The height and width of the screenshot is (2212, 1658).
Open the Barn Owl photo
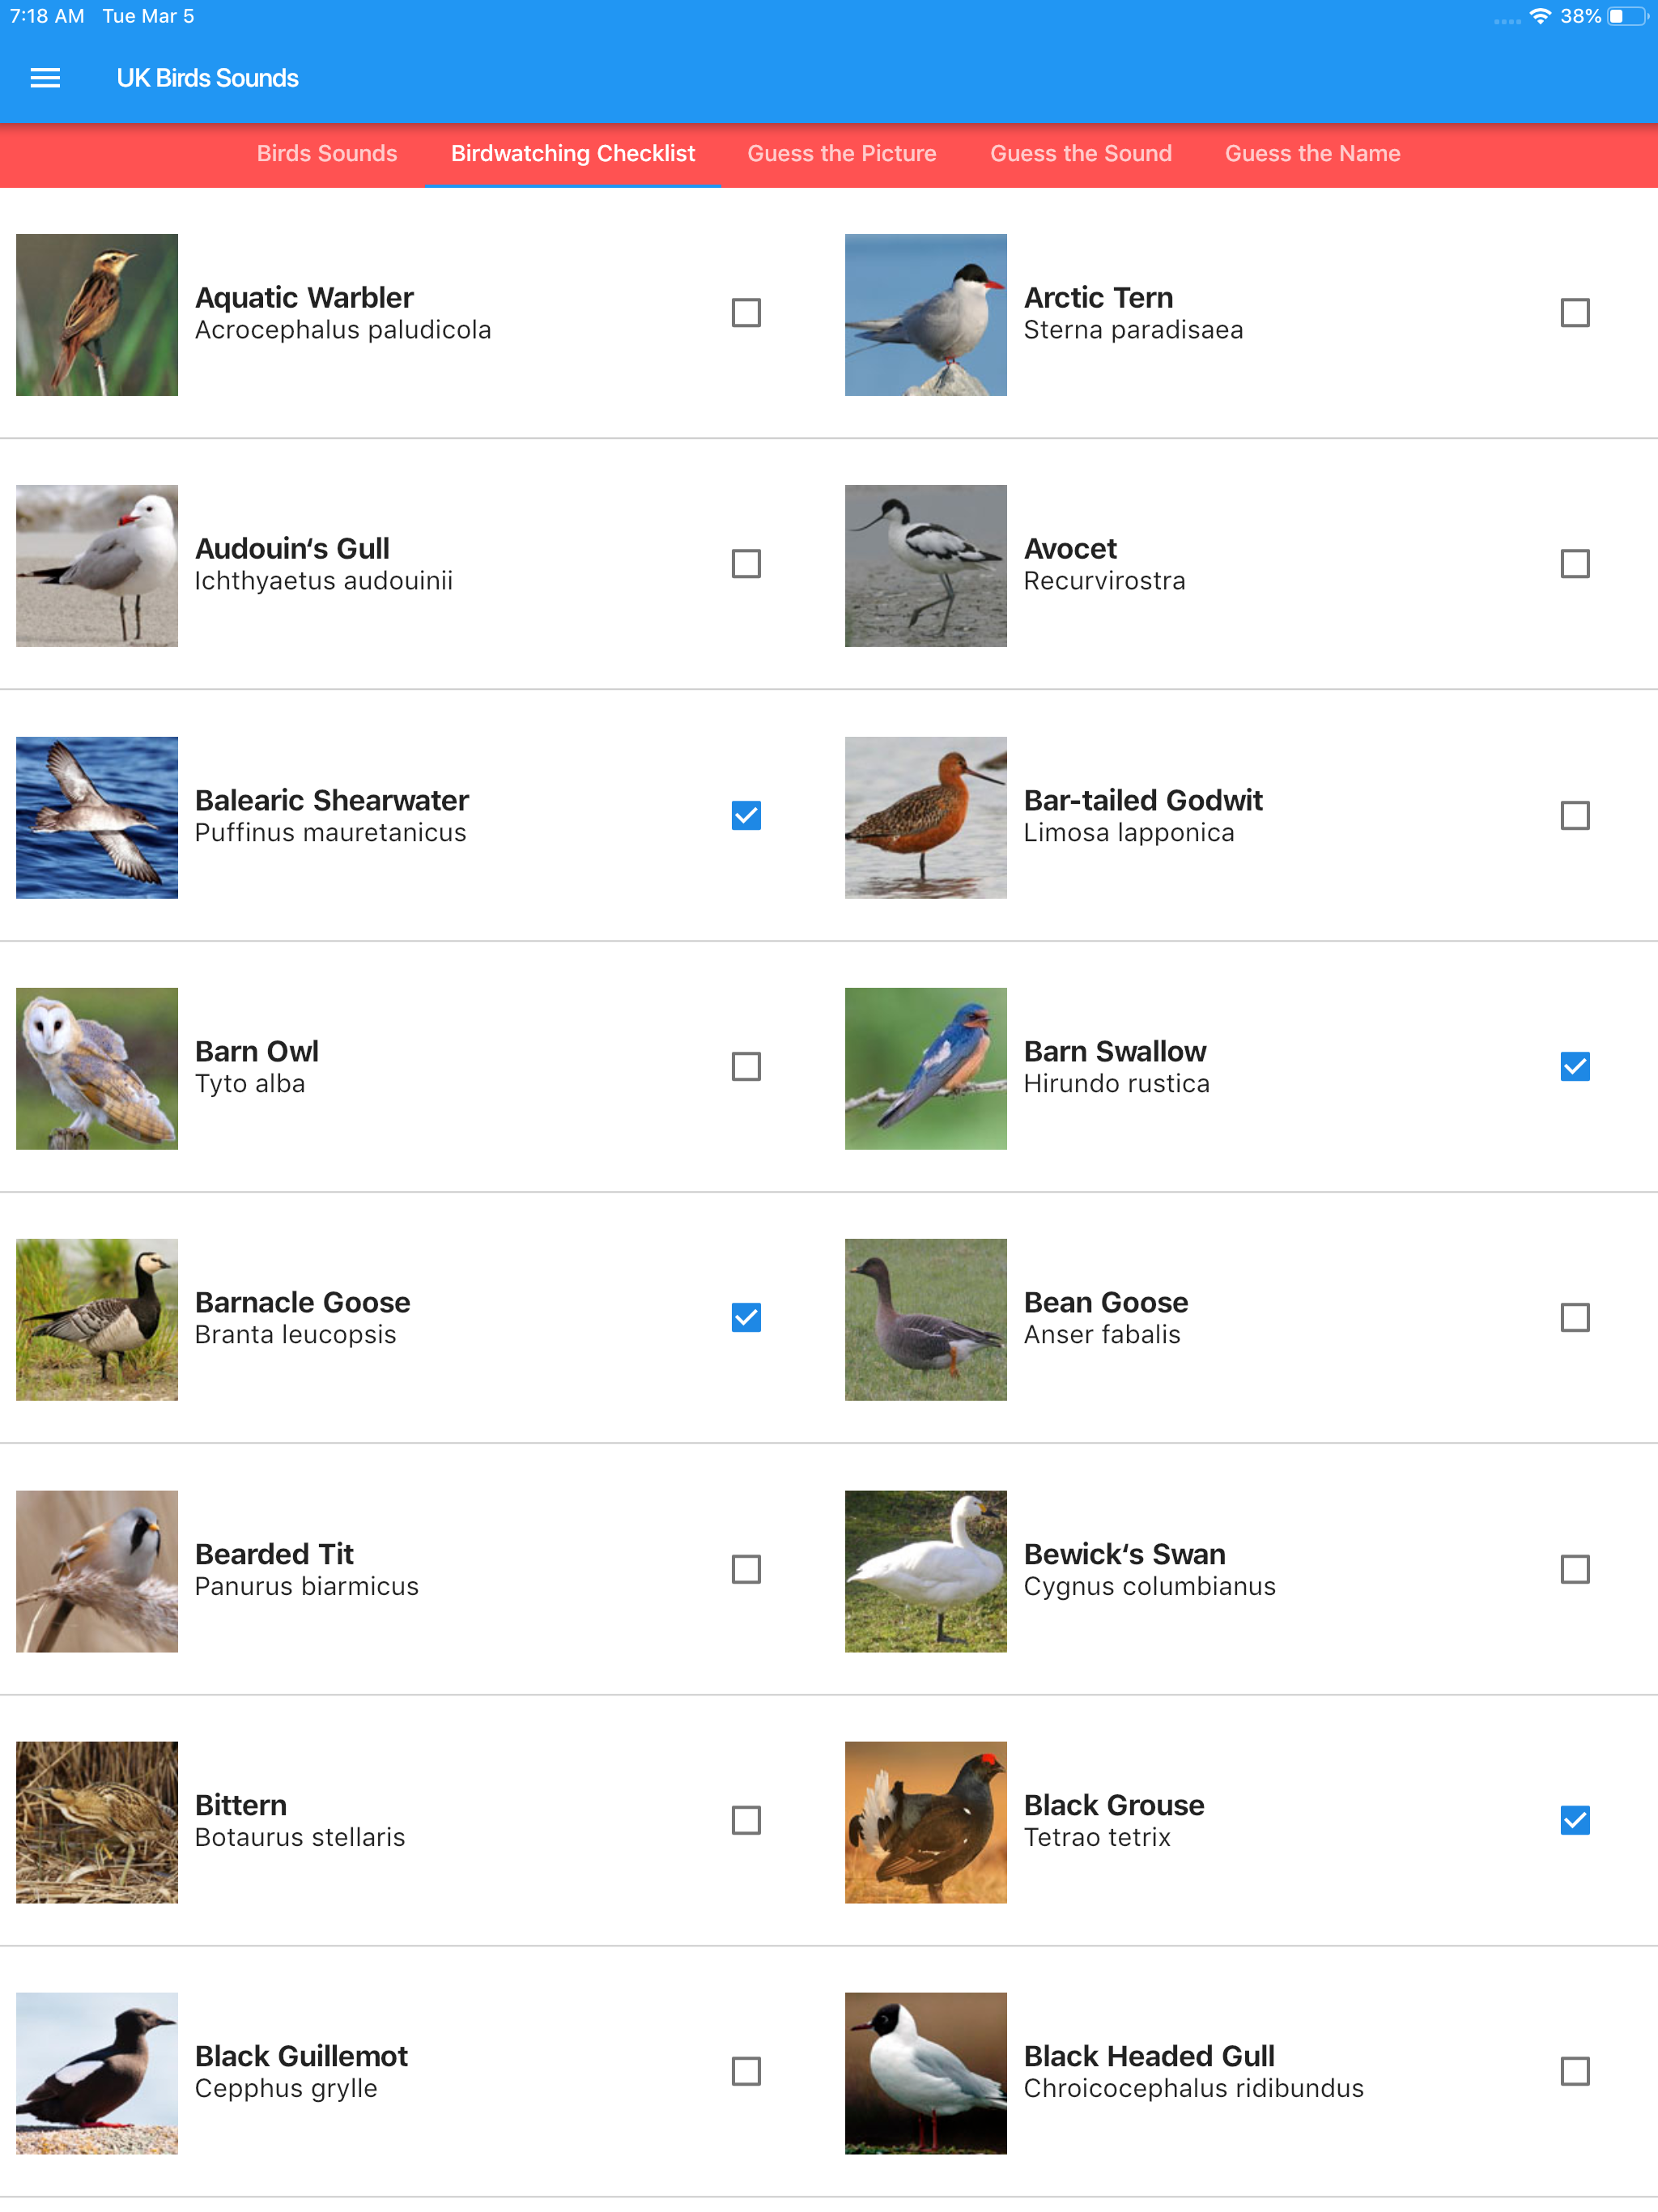97,1069
